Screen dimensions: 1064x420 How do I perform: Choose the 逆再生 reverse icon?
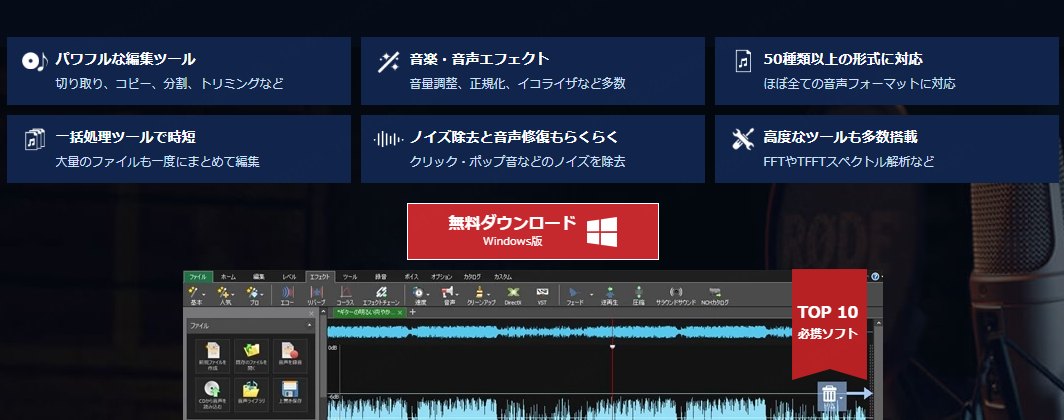point(610,294)
